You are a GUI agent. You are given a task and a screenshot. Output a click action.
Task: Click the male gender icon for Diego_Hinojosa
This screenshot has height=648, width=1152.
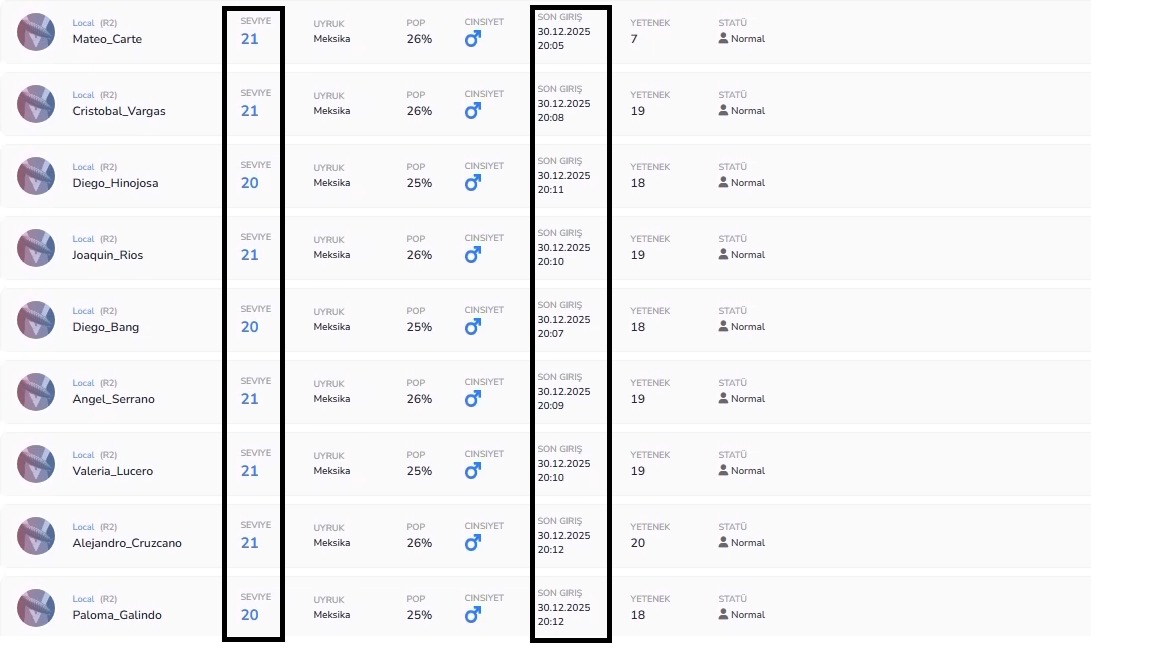point(473,182)
